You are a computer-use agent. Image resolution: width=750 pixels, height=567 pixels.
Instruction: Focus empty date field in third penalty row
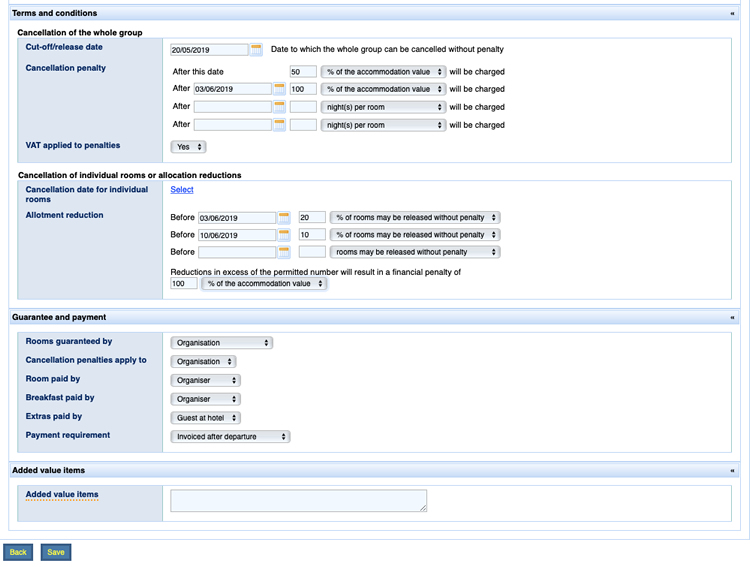(232, 107)
